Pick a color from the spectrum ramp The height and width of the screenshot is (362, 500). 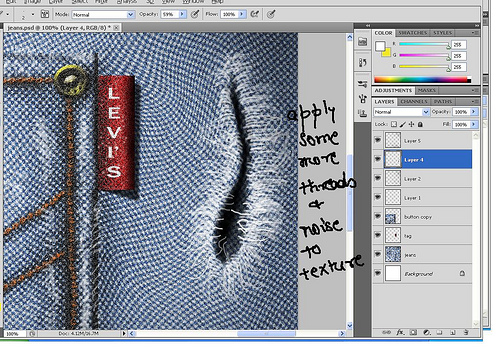(x=422, y=80)
